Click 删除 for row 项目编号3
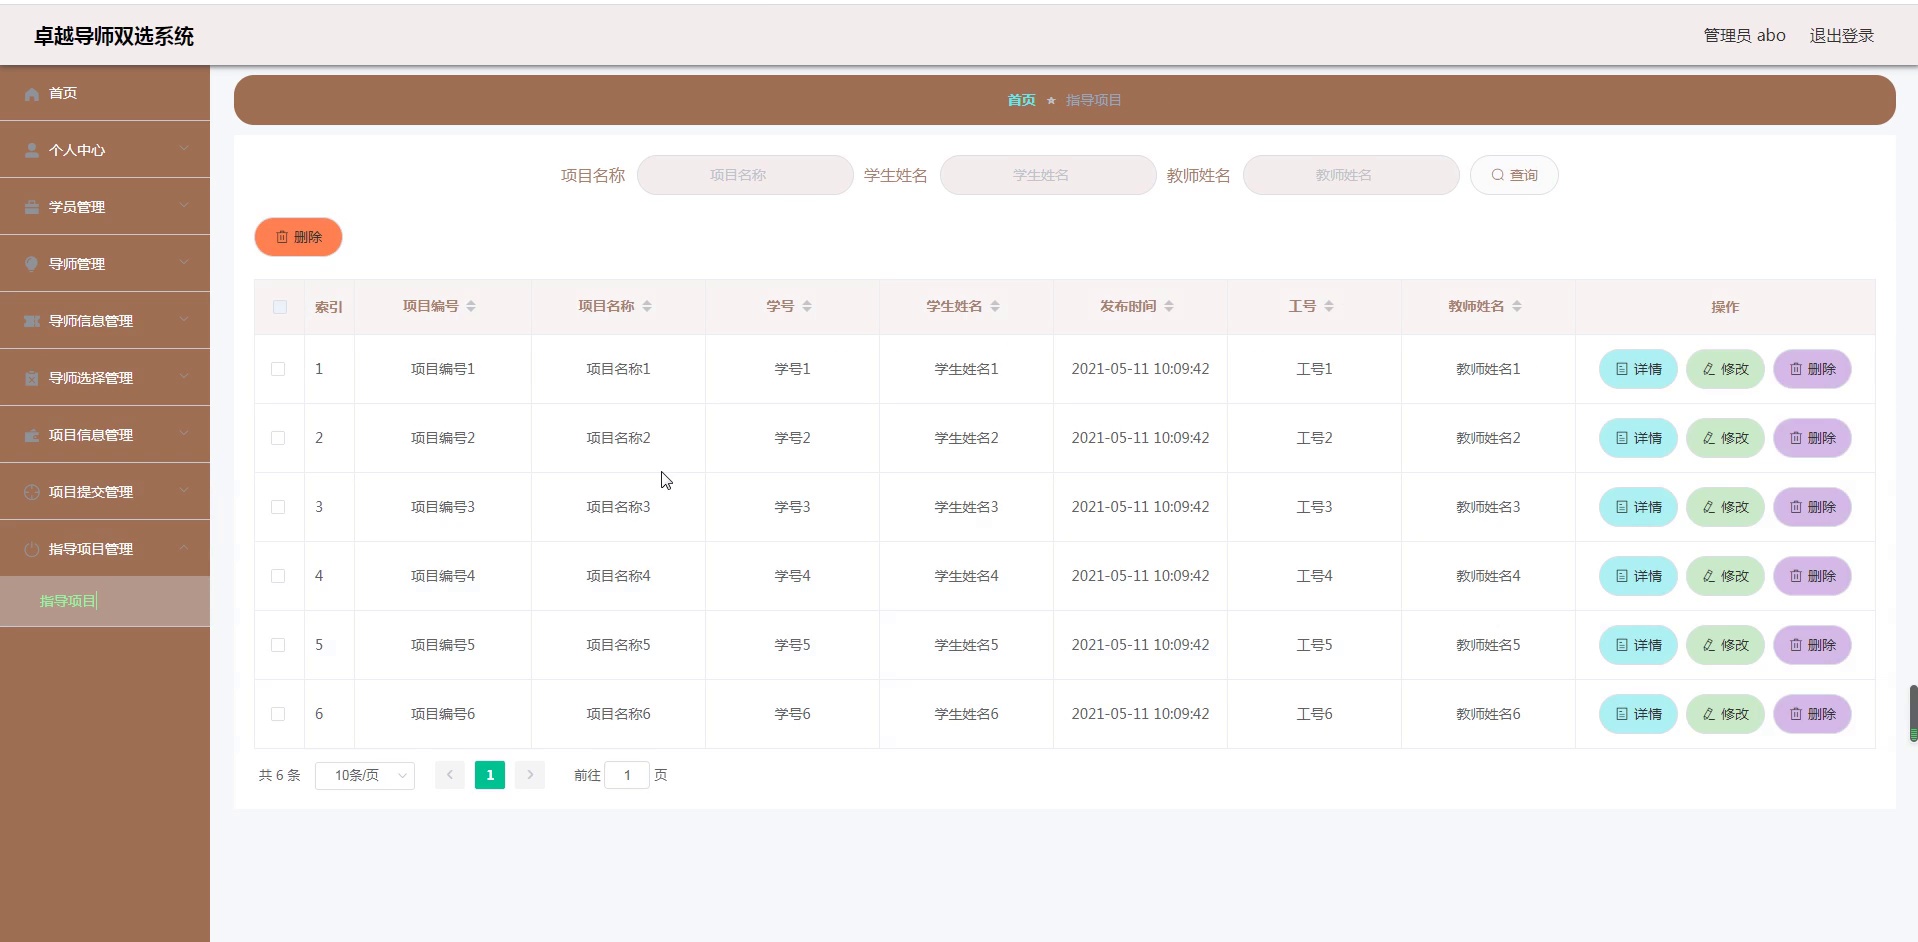This screenshot has width=1918, height=942. pyautogui.click(x=1812, y=507)
